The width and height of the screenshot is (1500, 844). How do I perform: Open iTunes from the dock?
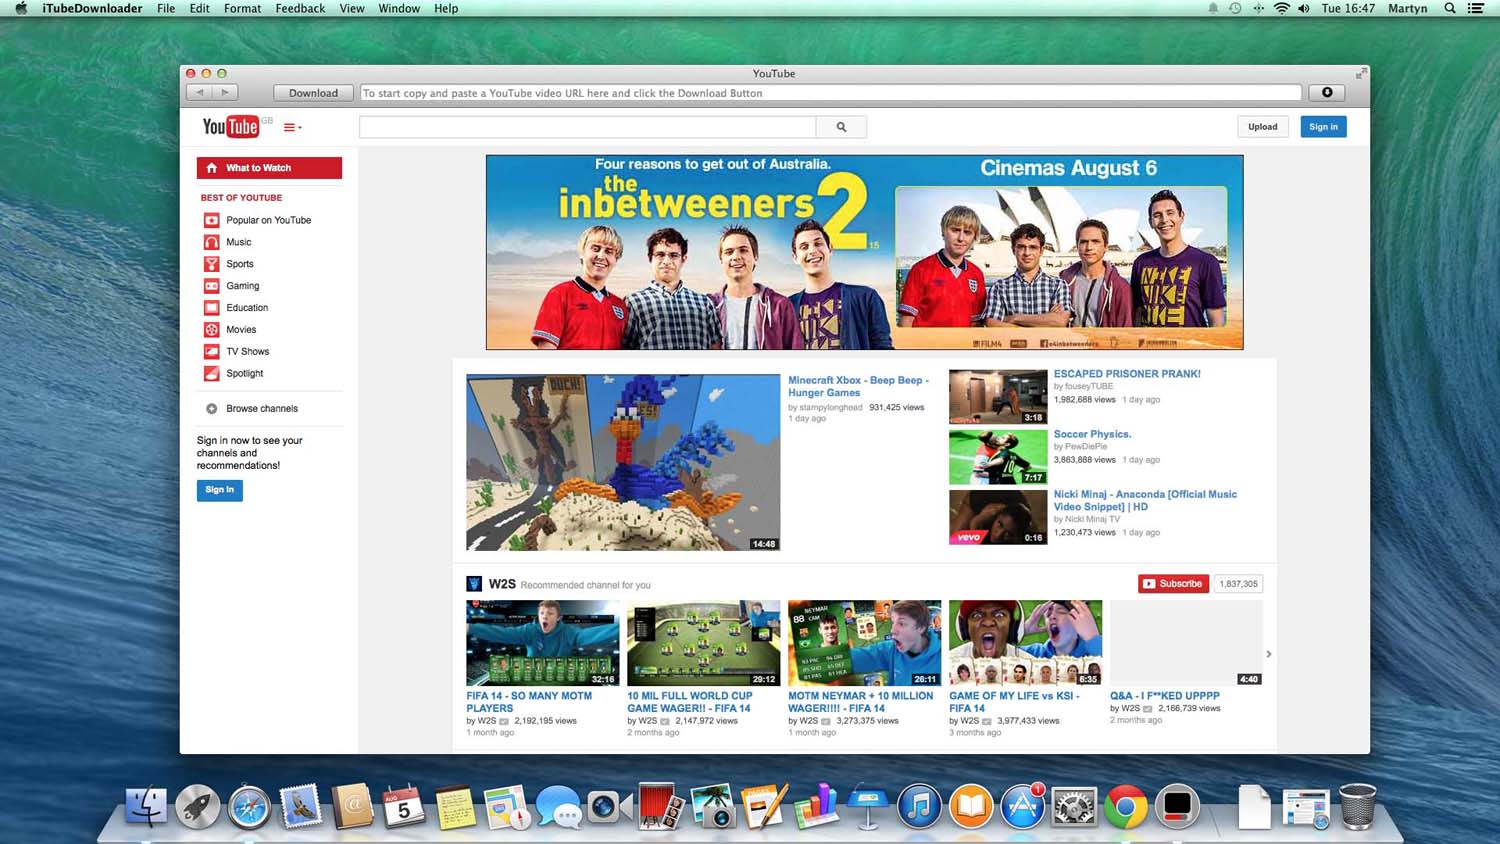tap(919, 807)
